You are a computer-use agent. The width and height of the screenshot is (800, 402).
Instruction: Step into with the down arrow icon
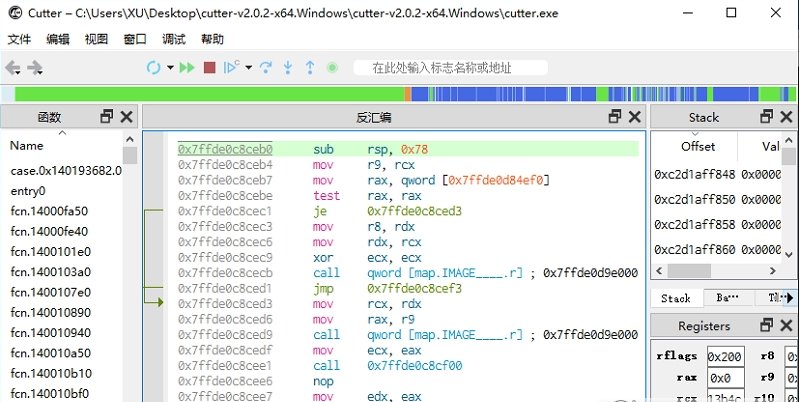(288, 67)
